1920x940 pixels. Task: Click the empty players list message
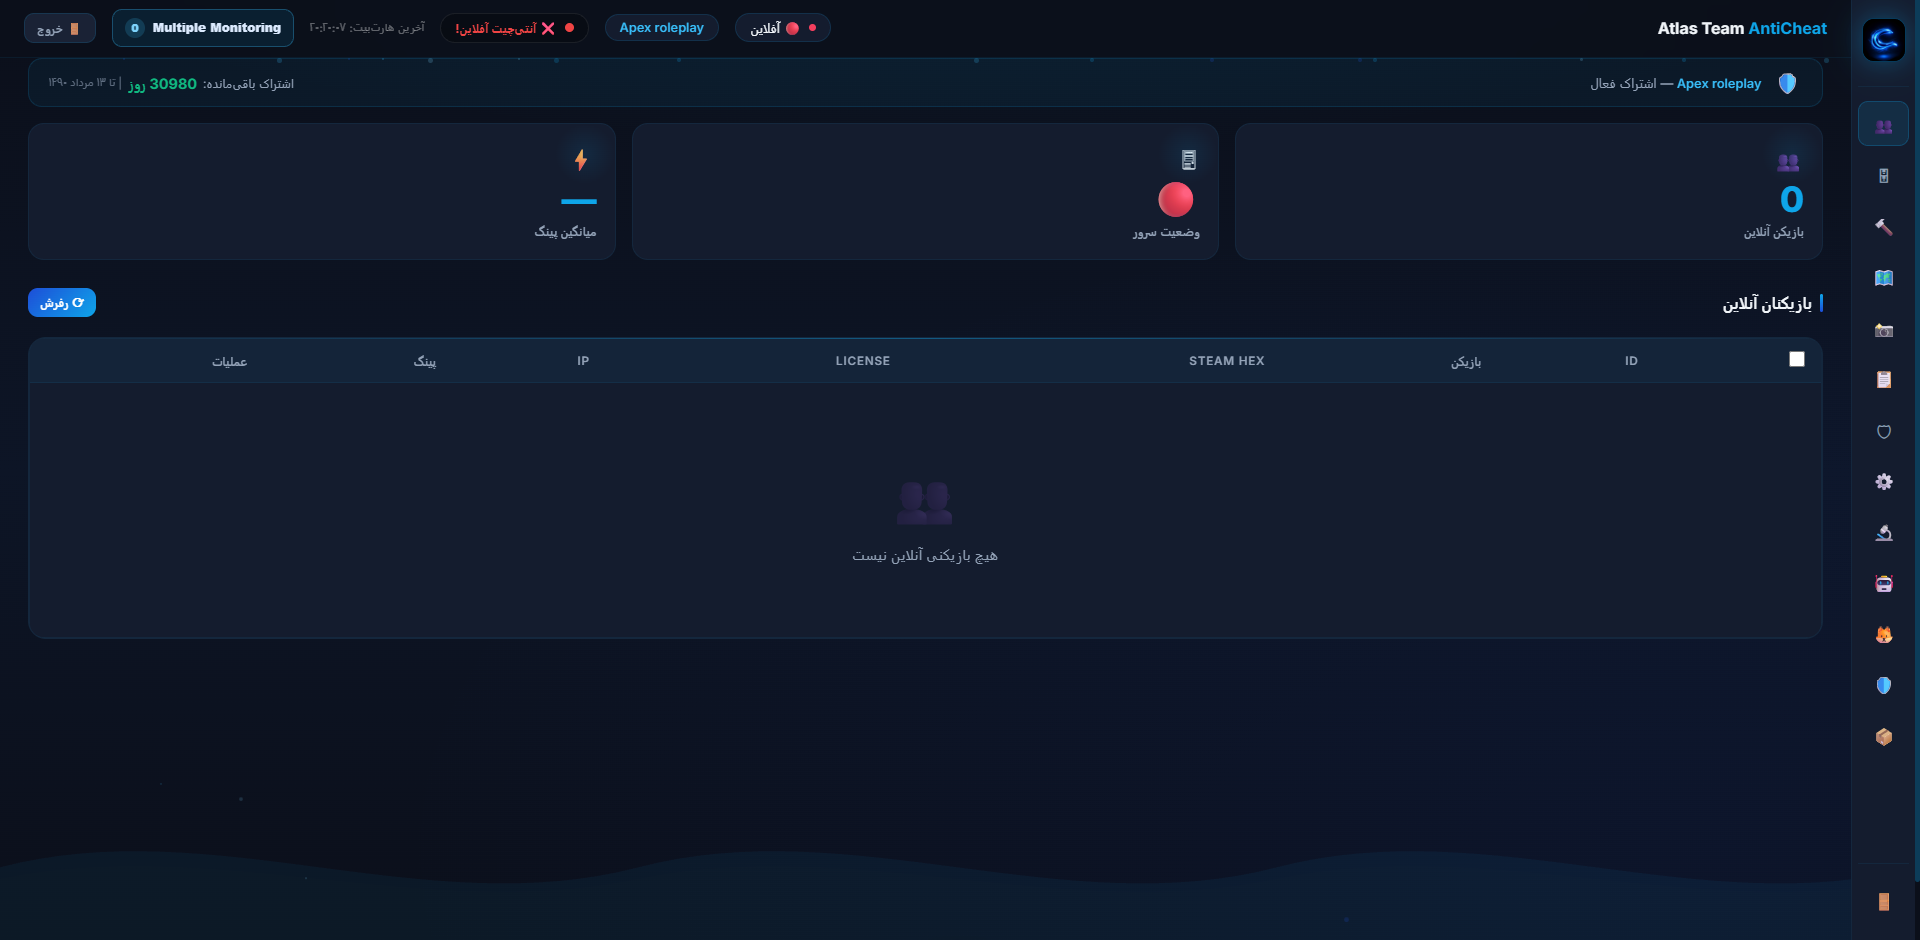925,556
